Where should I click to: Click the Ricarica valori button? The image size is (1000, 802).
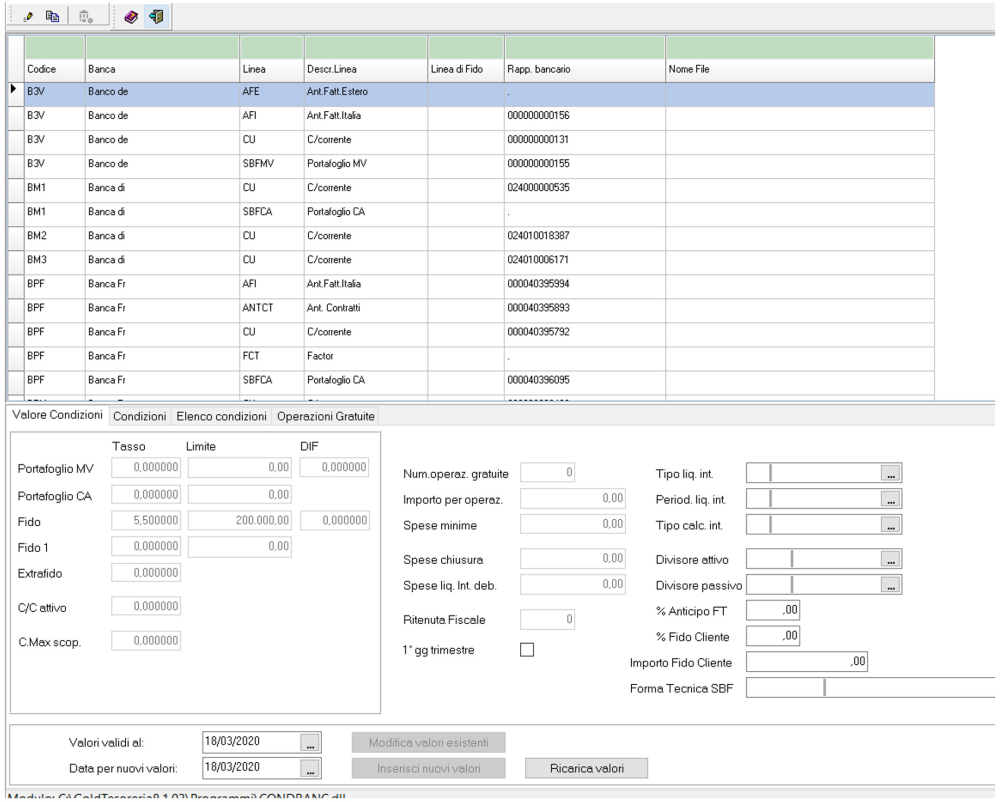coord(585,767)
